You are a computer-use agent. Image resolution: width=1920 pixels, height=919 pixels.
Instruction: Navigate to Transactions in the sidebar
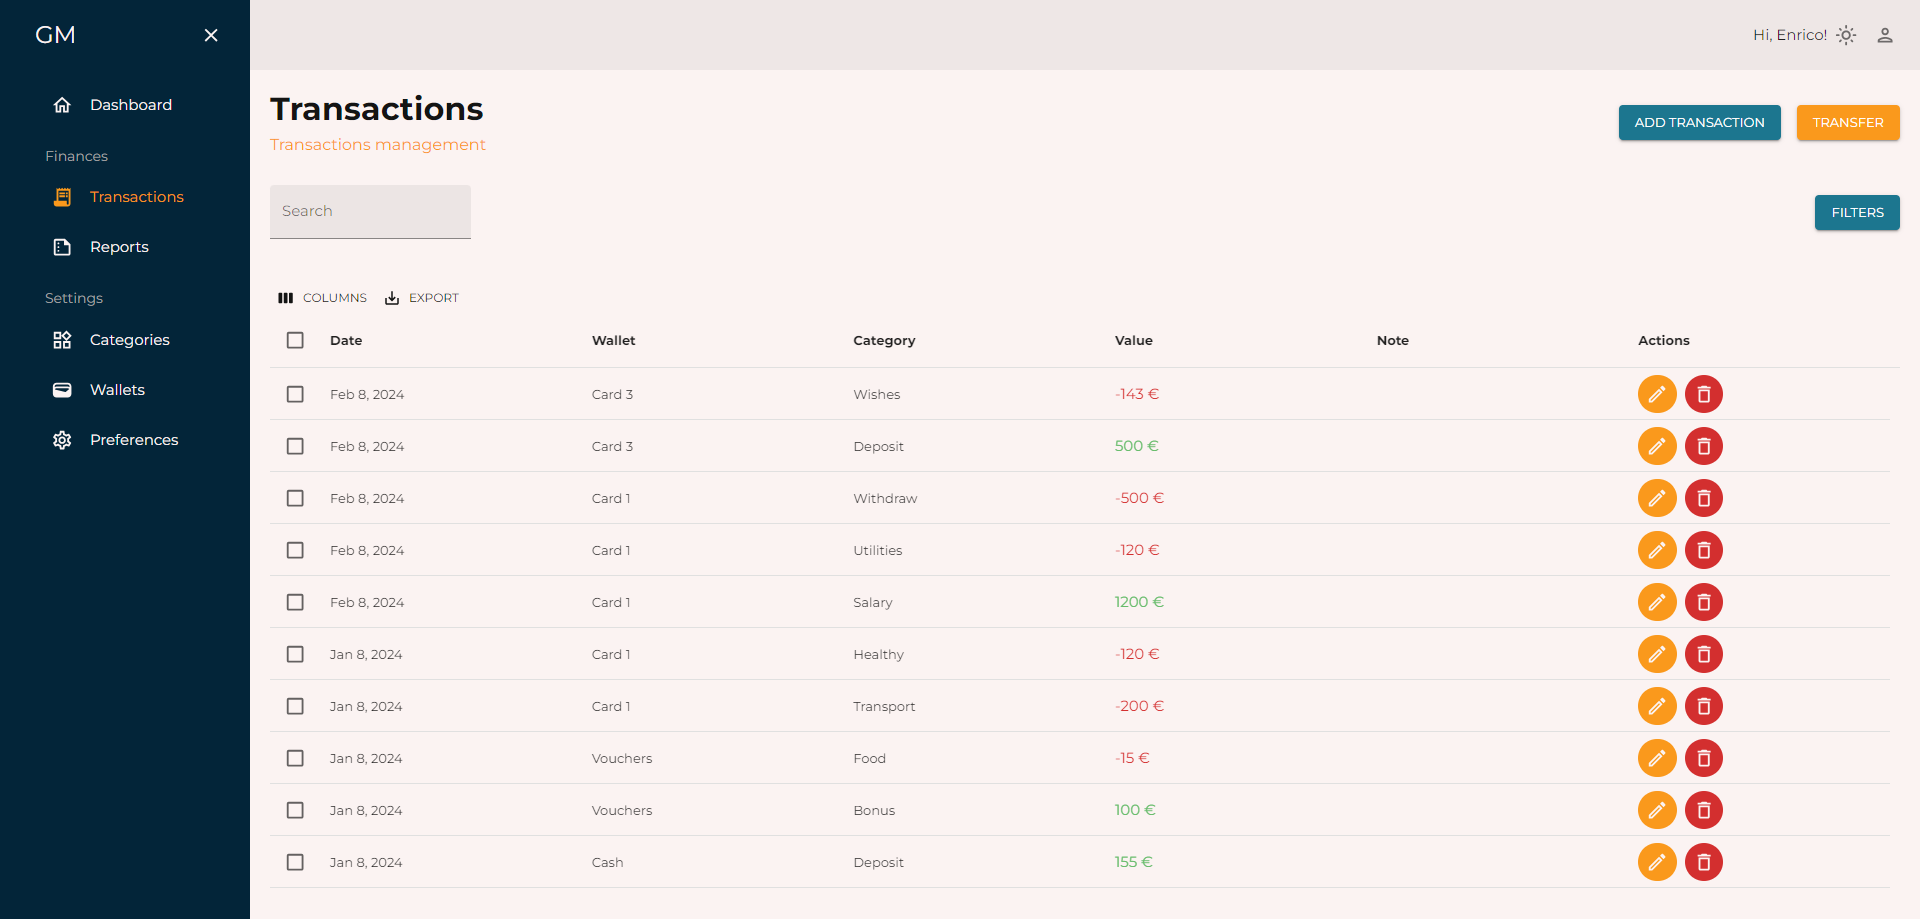point(137,197)
